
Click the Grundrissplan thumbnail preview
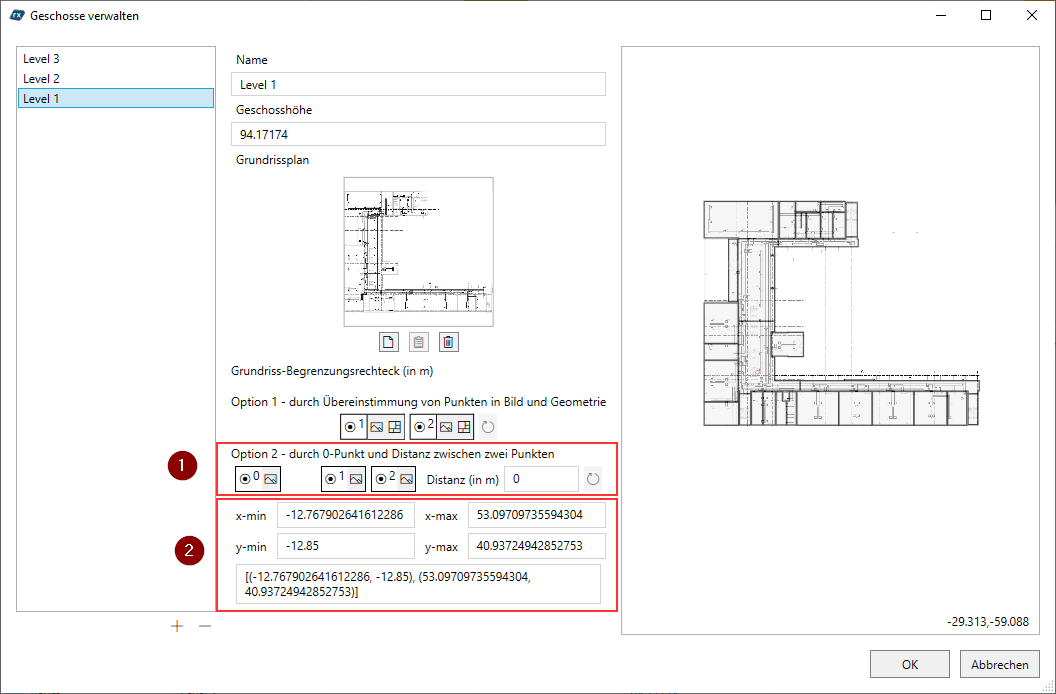418,251
